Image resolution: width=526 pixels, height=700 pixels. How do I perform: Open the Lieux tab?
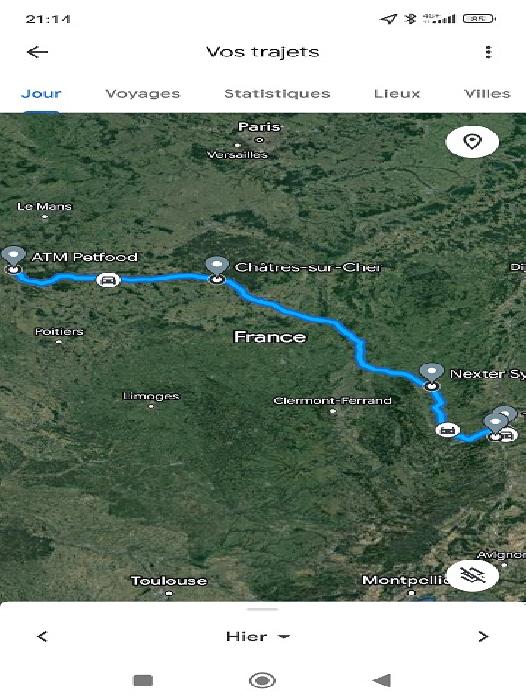click(x=397, y=94)
